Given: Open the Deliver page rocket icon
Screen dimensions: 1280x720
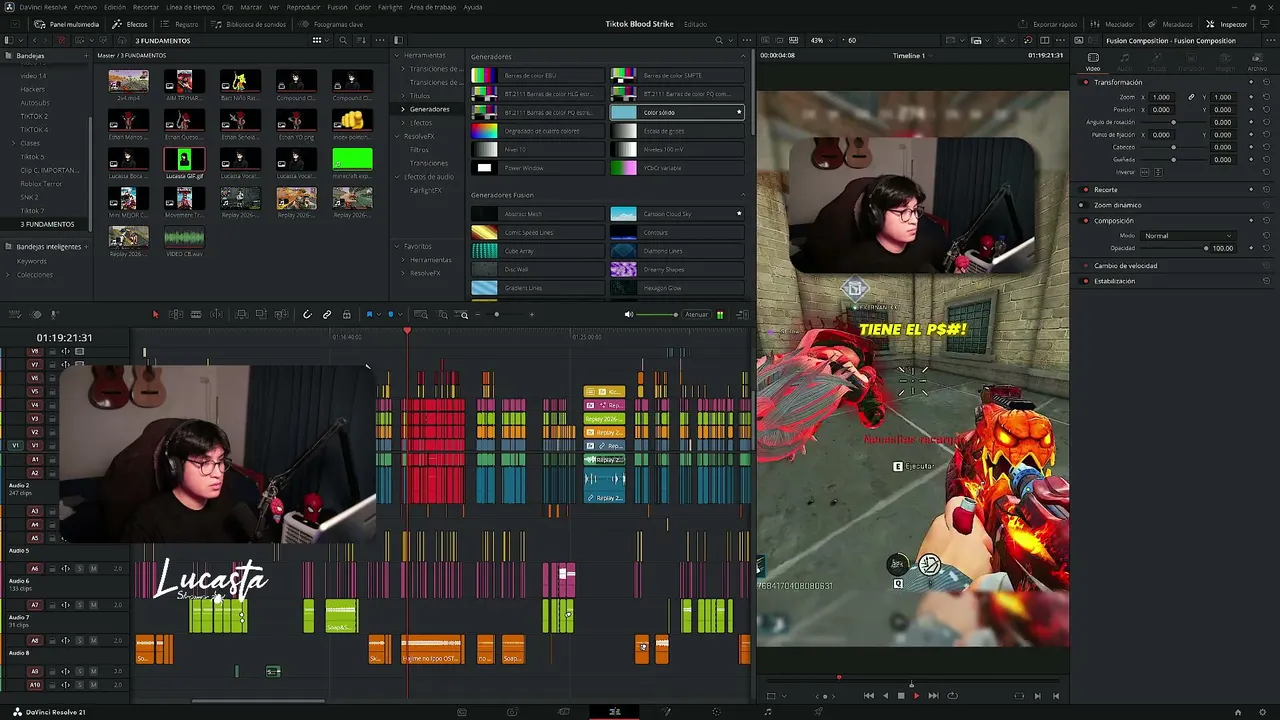Looking at the screenshot, I should (819, 712).
